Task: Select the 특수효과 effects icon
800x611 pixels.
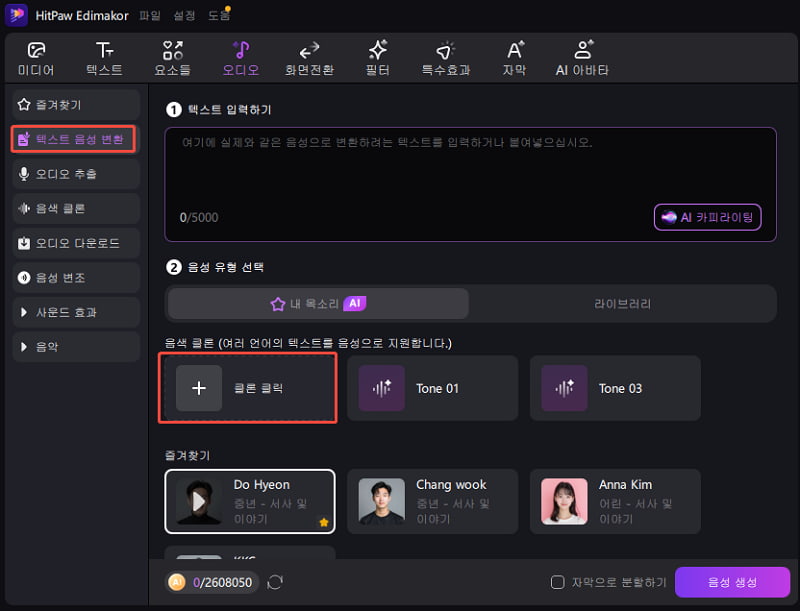Action: pyautogui.click(x=445, y=57)
